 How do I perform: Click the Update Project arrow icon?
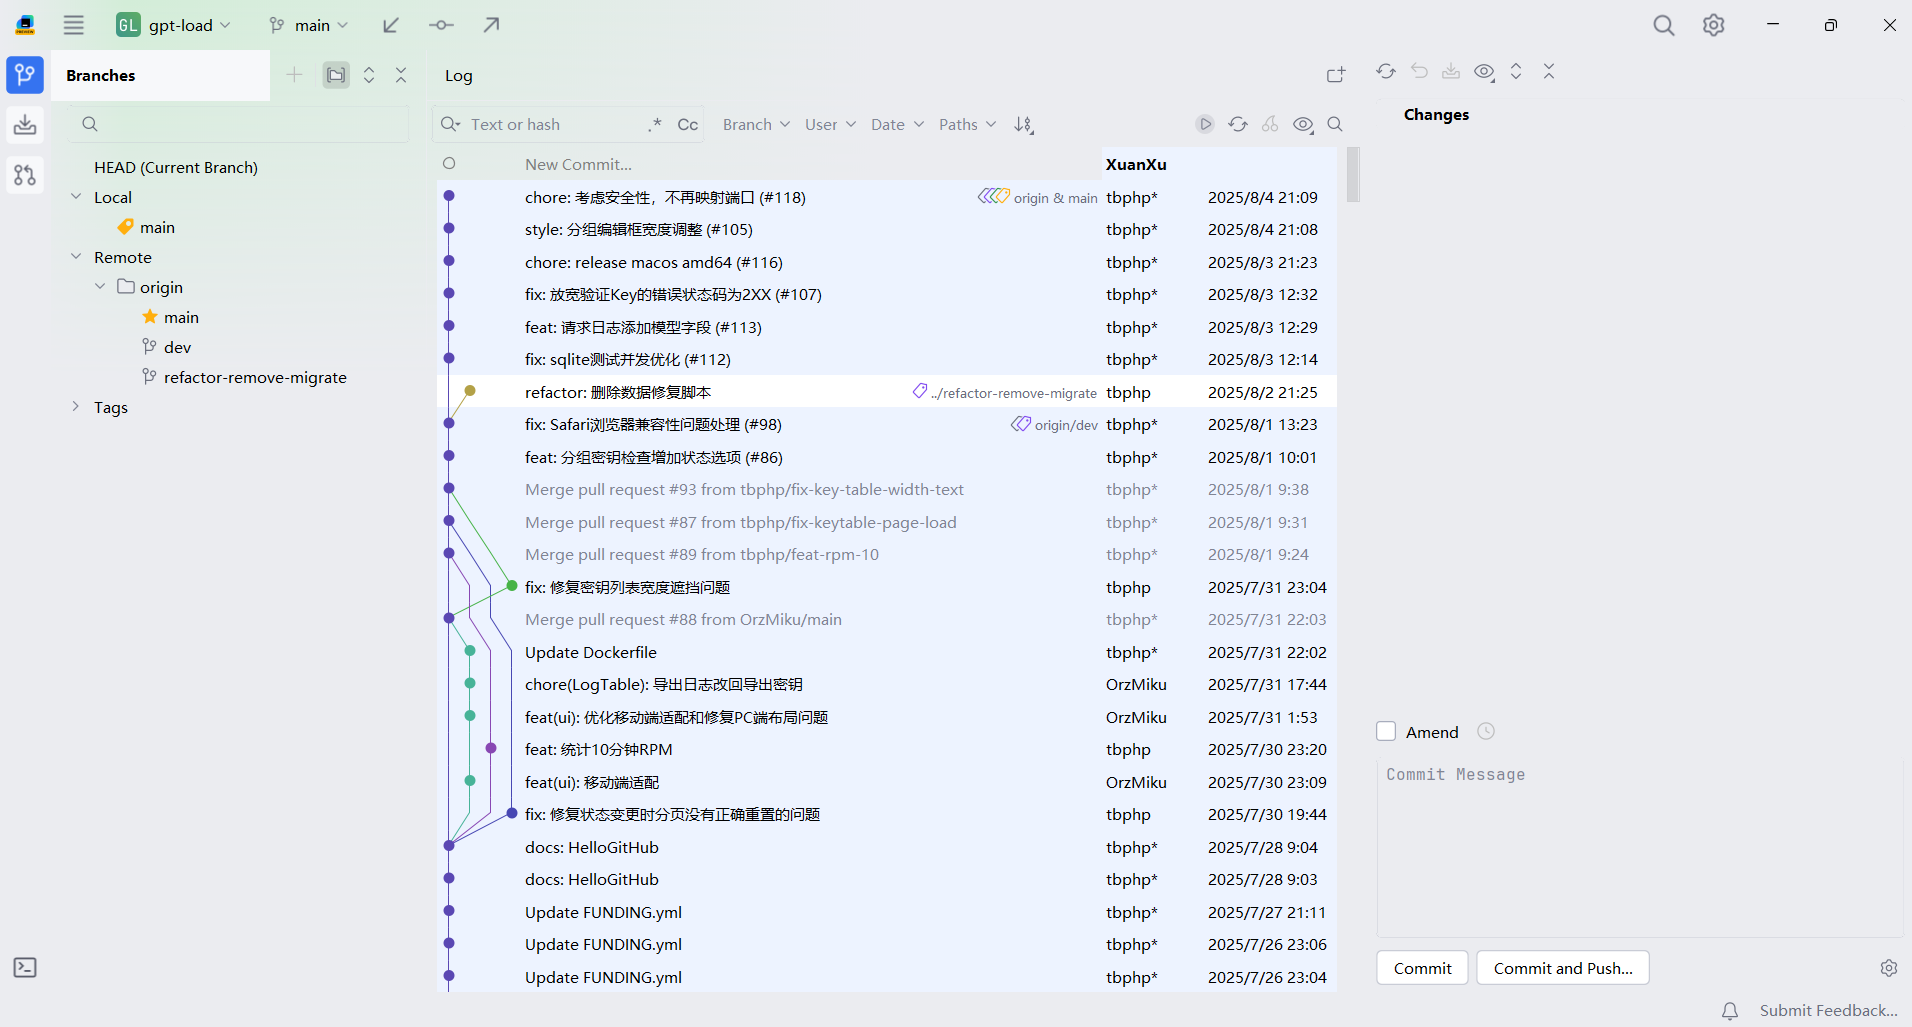(x=391, y=25)
